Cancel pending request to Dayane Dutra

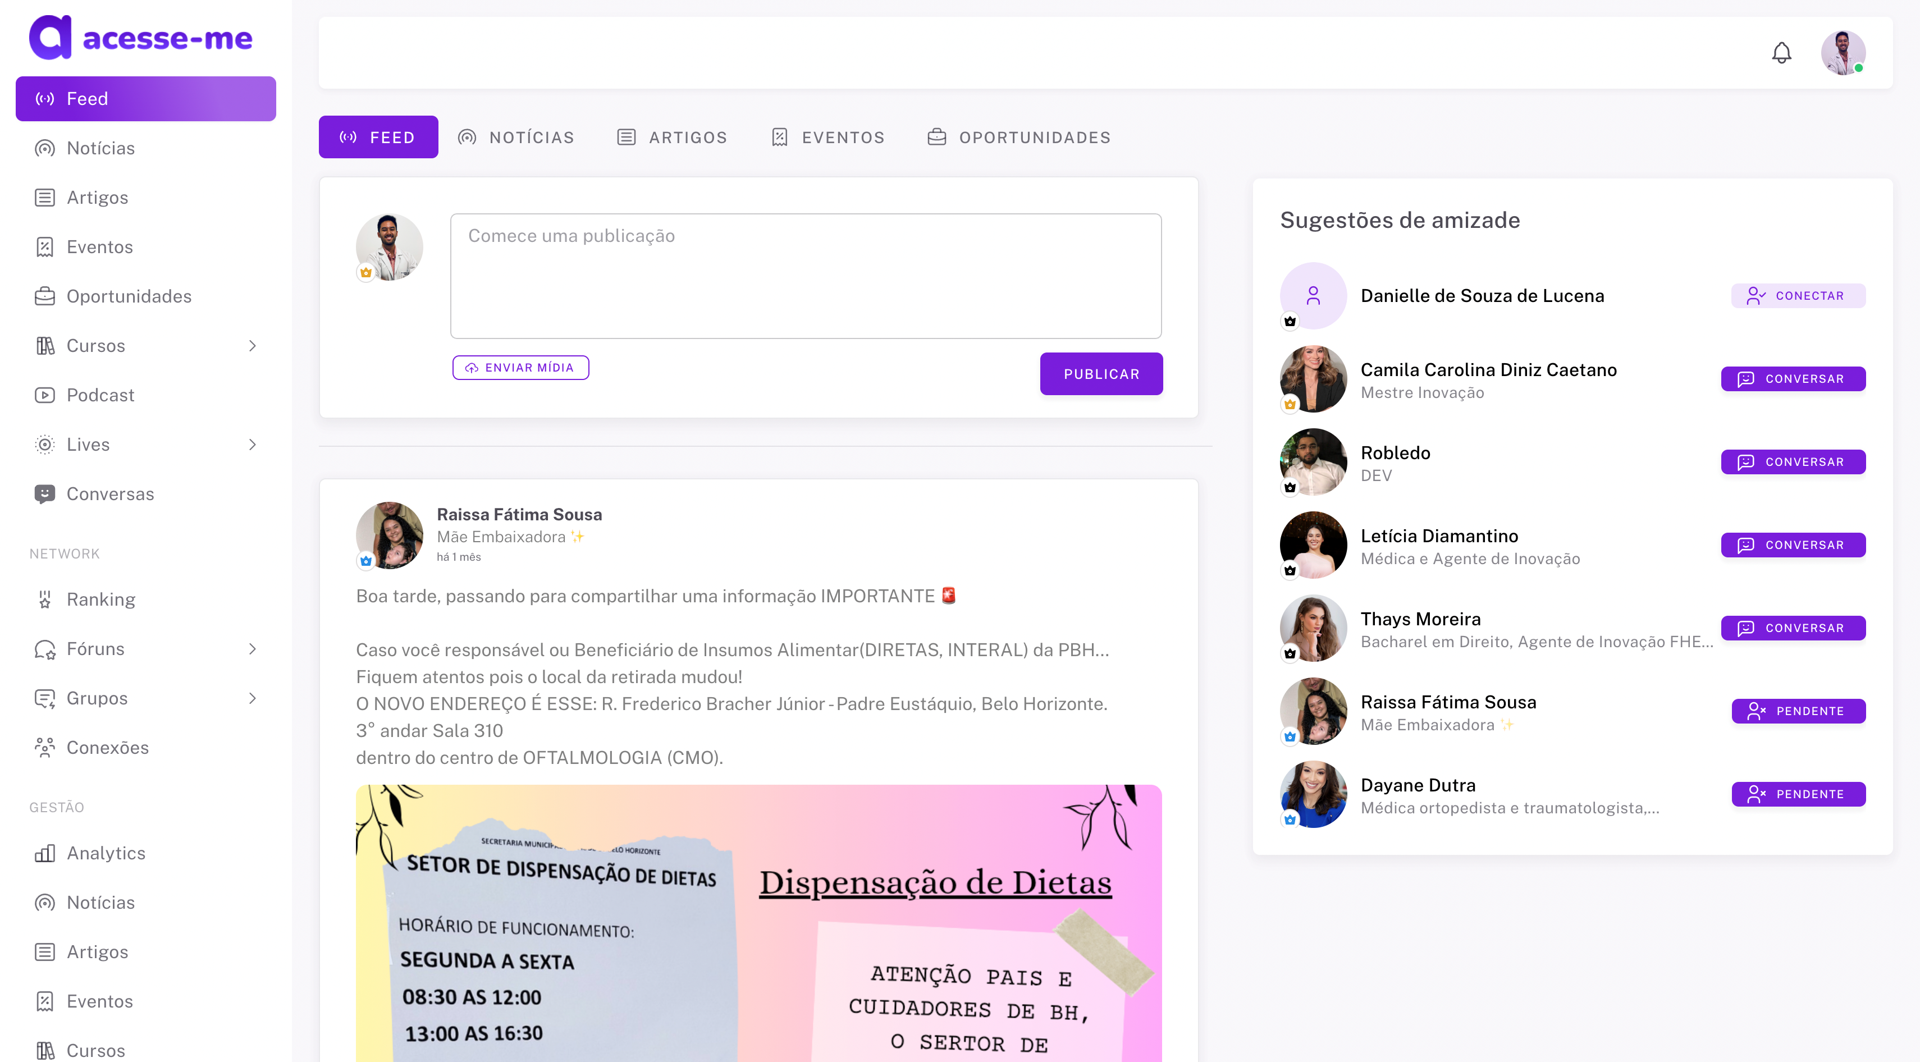(x=1797, y=794)
